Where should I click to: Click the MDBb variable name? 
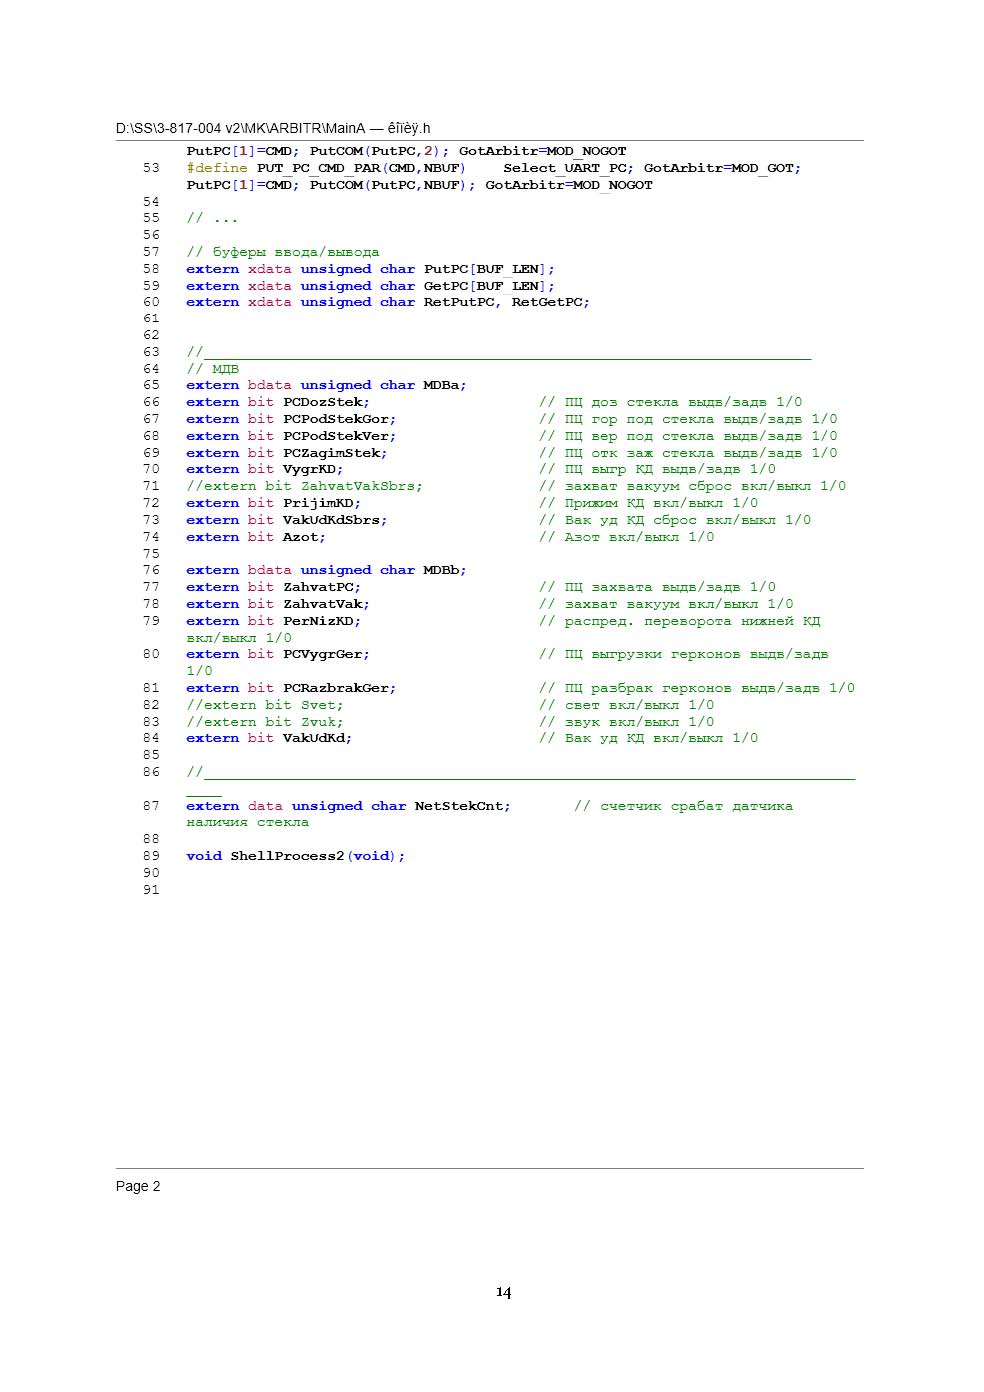441,570
